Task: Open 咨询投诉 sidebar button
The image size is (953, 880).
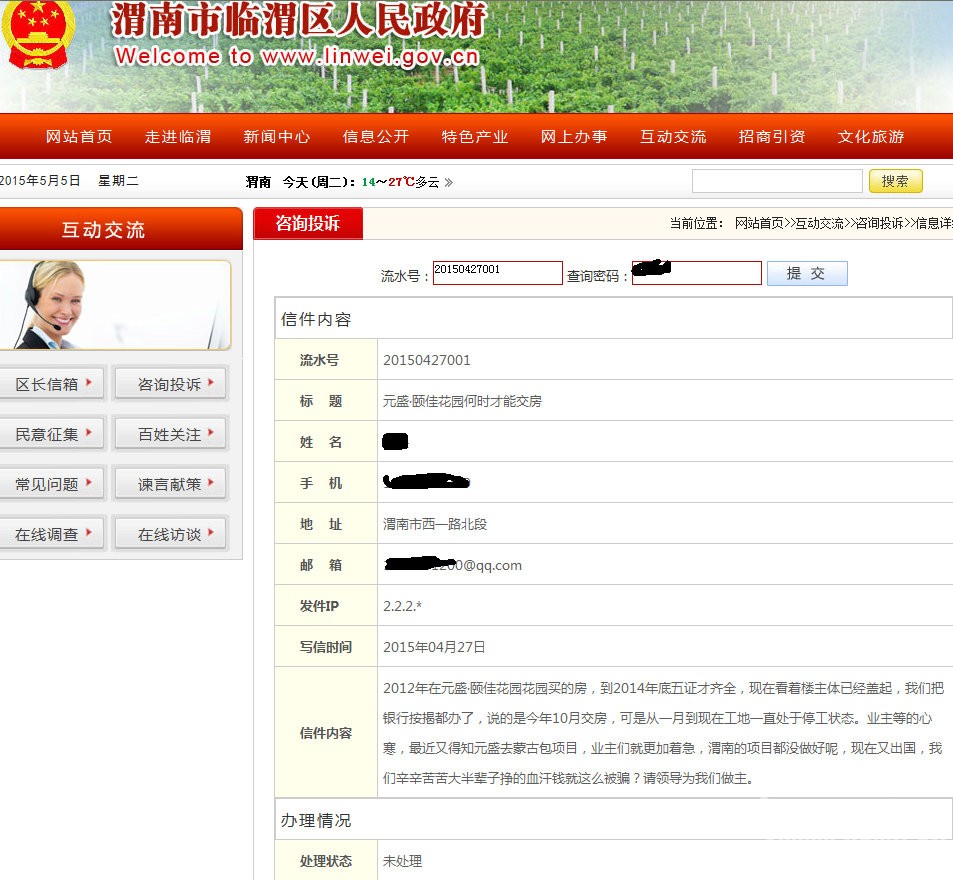Action: (x=171, y=383)
